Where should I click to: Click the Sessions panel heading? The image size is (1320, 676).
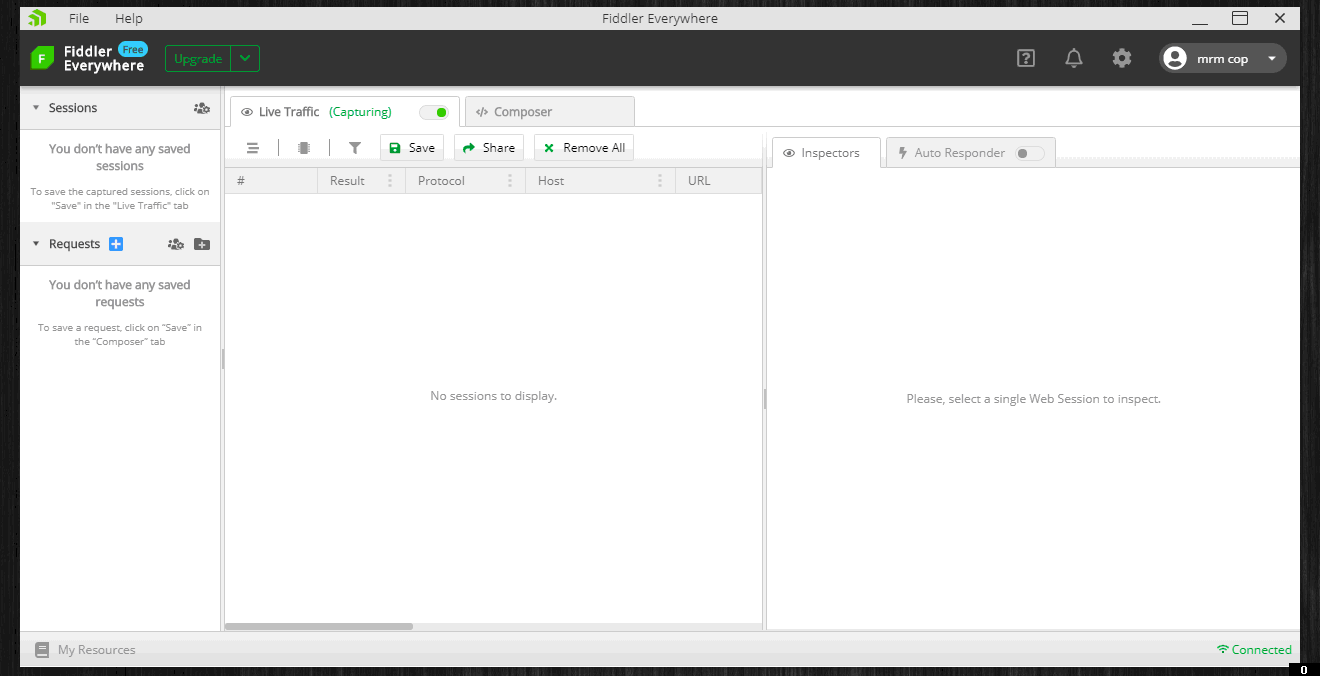[x=73, y=108]
